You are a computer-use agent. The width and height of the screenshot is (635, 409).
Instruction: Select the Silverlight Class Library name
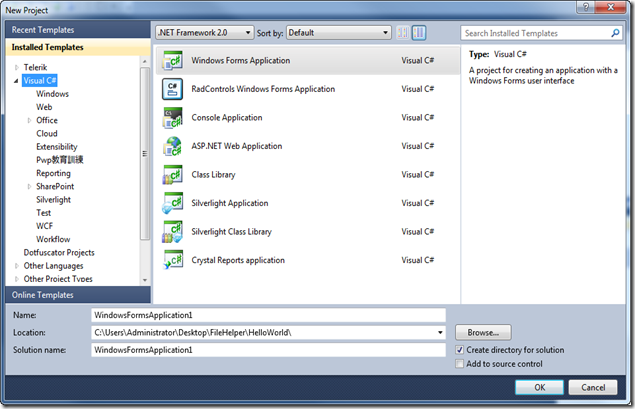pyautogui.click(x=231, y=232)
